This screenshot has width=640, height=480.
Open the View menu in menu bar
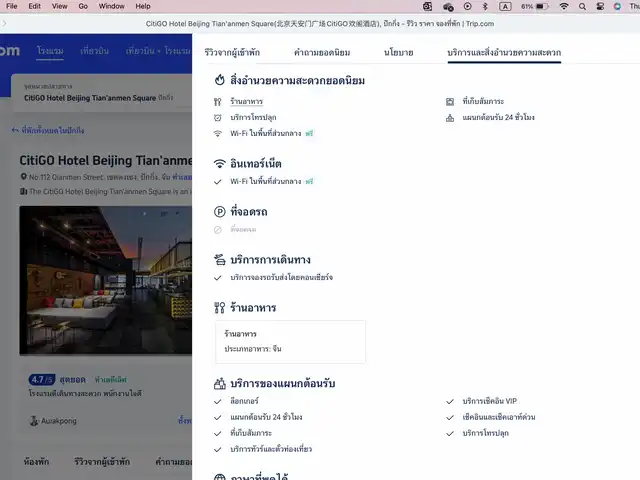pos(59,6)
